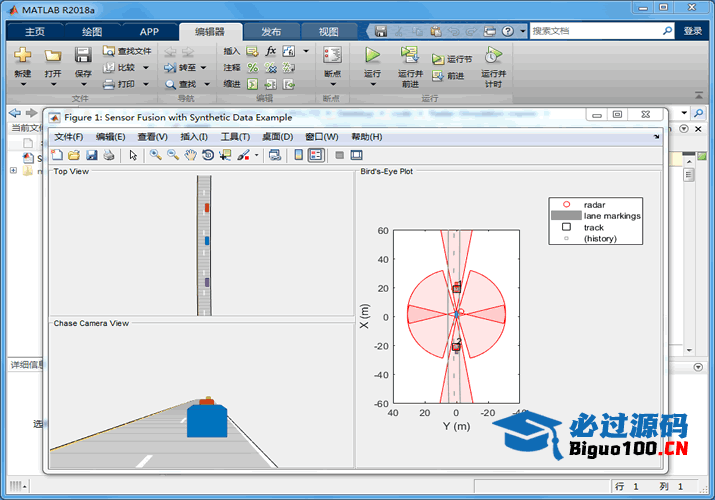
Task: Click the green Run (运行) icon
Action: coord(373,55)
